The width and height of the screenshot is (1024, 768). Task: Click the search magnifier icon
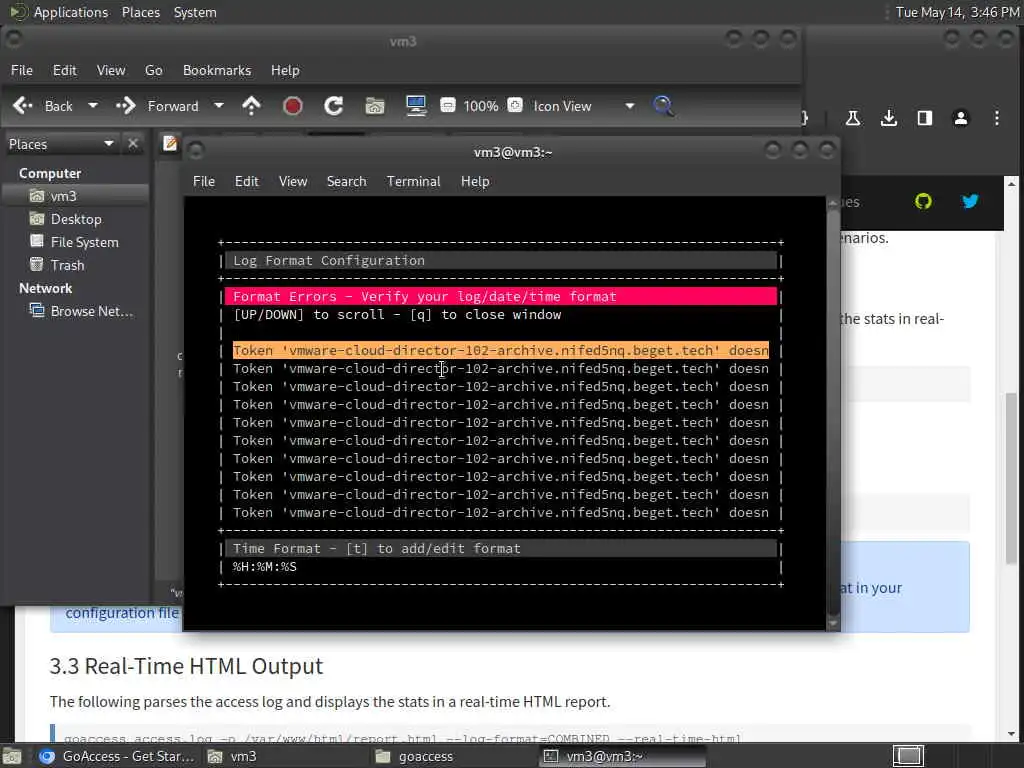point(663,106)
